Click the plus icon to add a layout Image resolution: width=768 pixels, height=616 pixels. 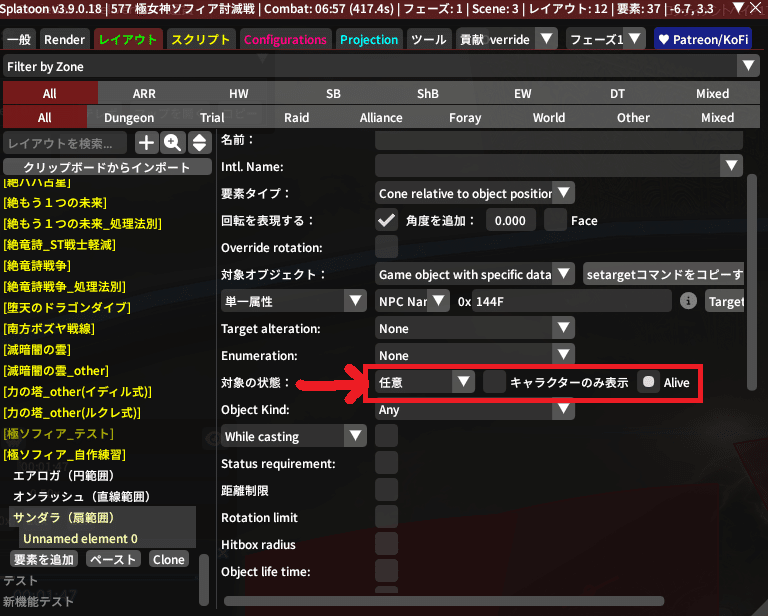[x=147, y=143]
